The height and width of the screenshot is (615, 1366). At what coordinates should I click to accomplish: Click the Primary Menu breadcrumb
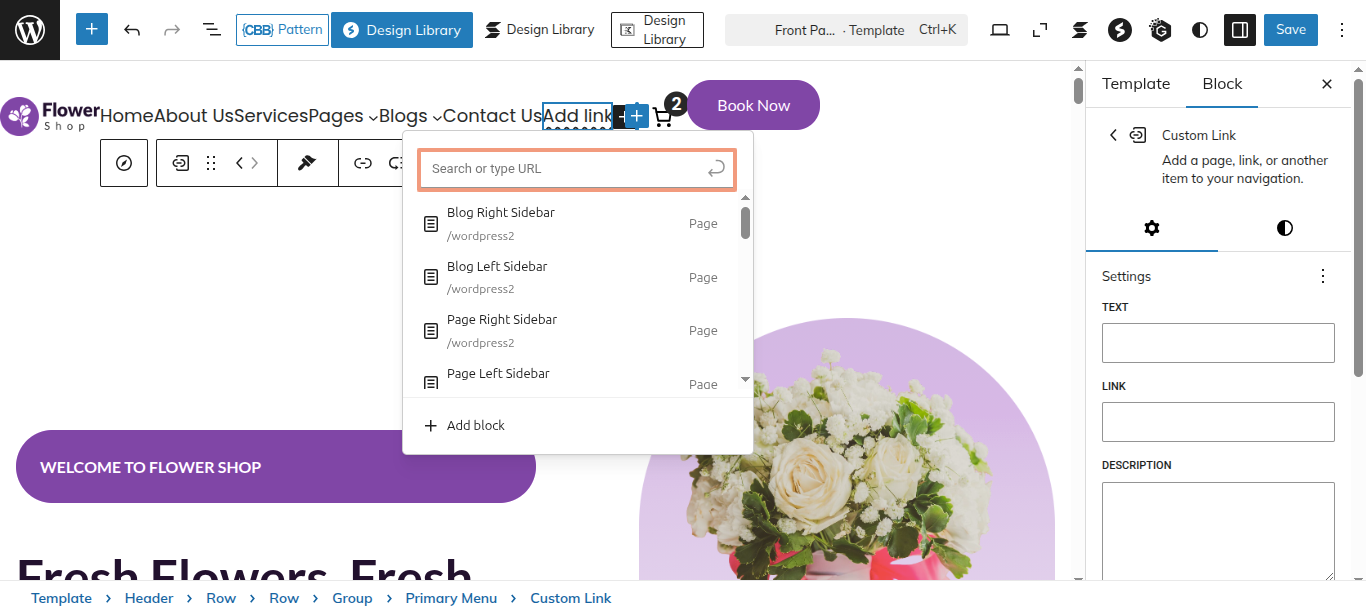[x=451, y=598]
